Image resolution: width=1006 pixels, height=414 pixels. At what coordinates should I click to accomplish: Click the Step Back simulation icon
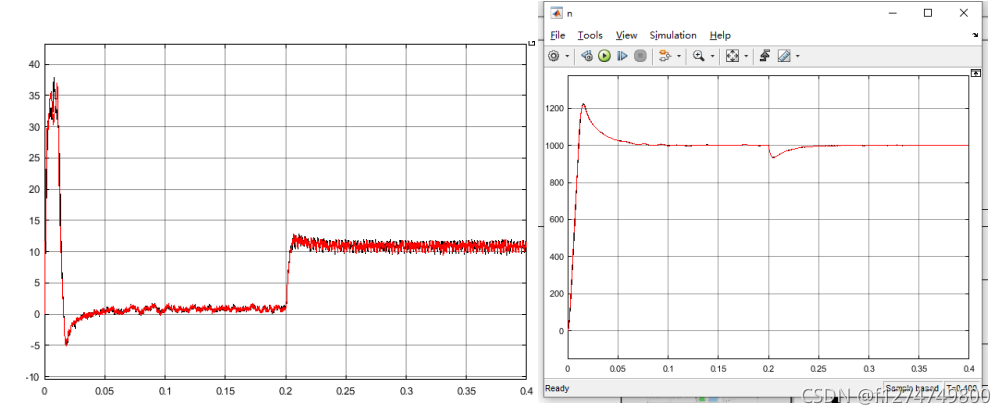(586, 56)
